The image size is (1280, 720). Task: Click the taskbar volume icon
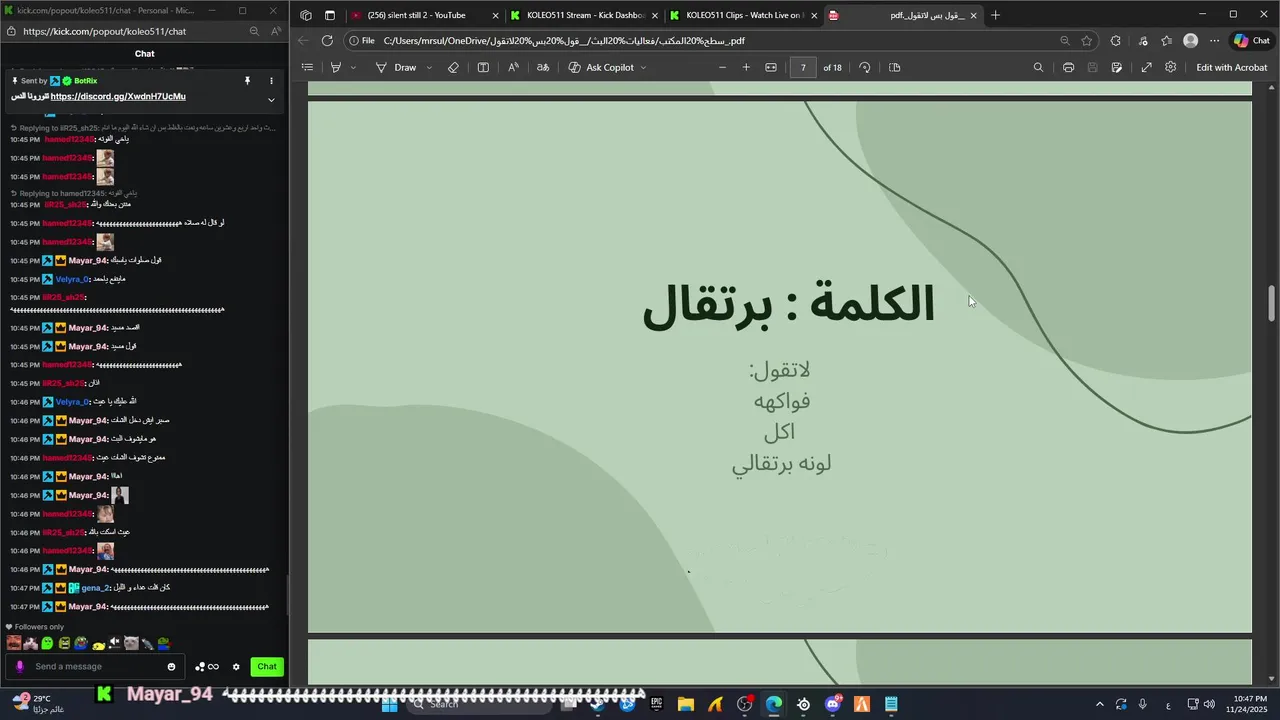1209,704
